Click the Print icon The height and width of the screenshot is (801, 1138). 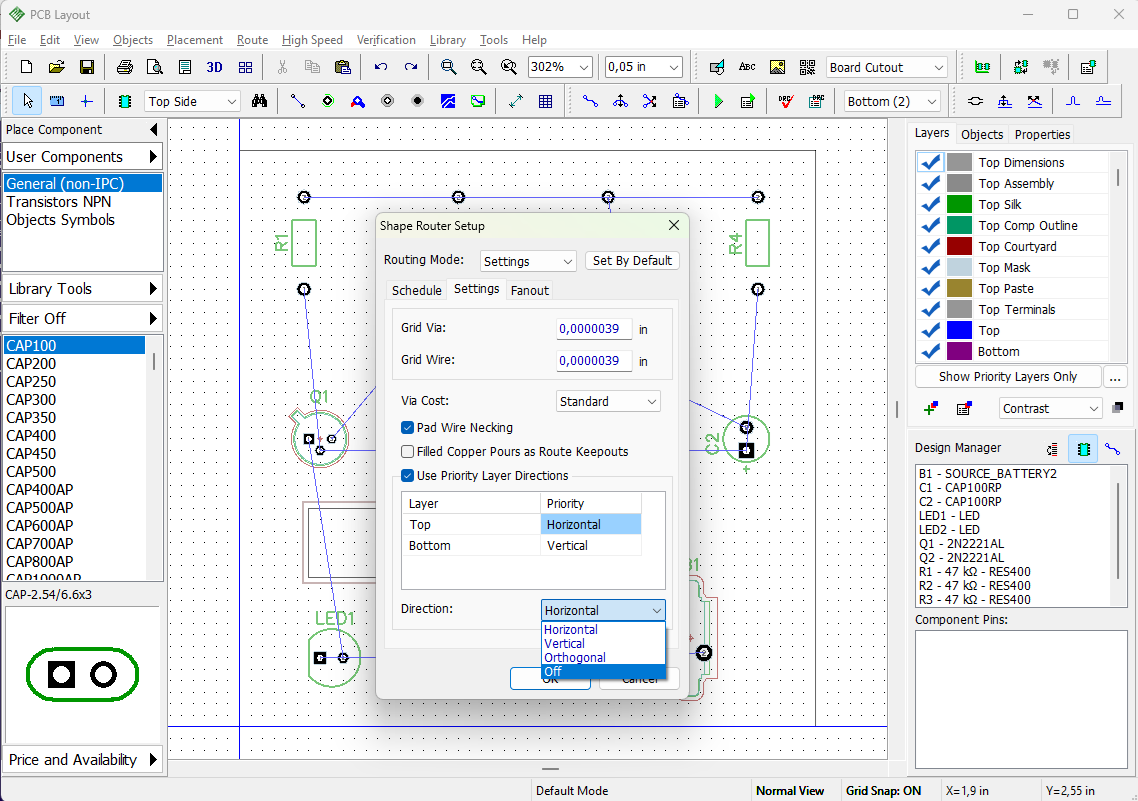point(125,67)
